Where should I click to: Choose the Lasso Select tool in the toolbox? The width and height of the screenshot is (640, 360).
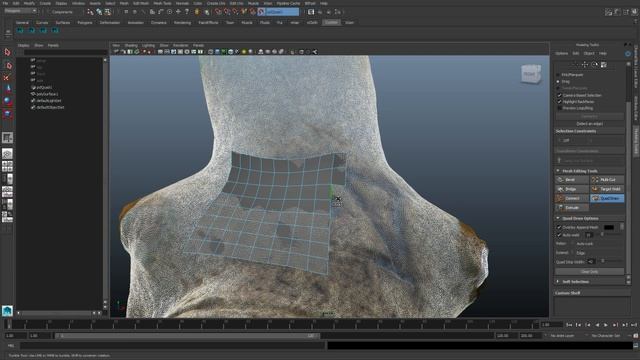(x=7, y=65)
